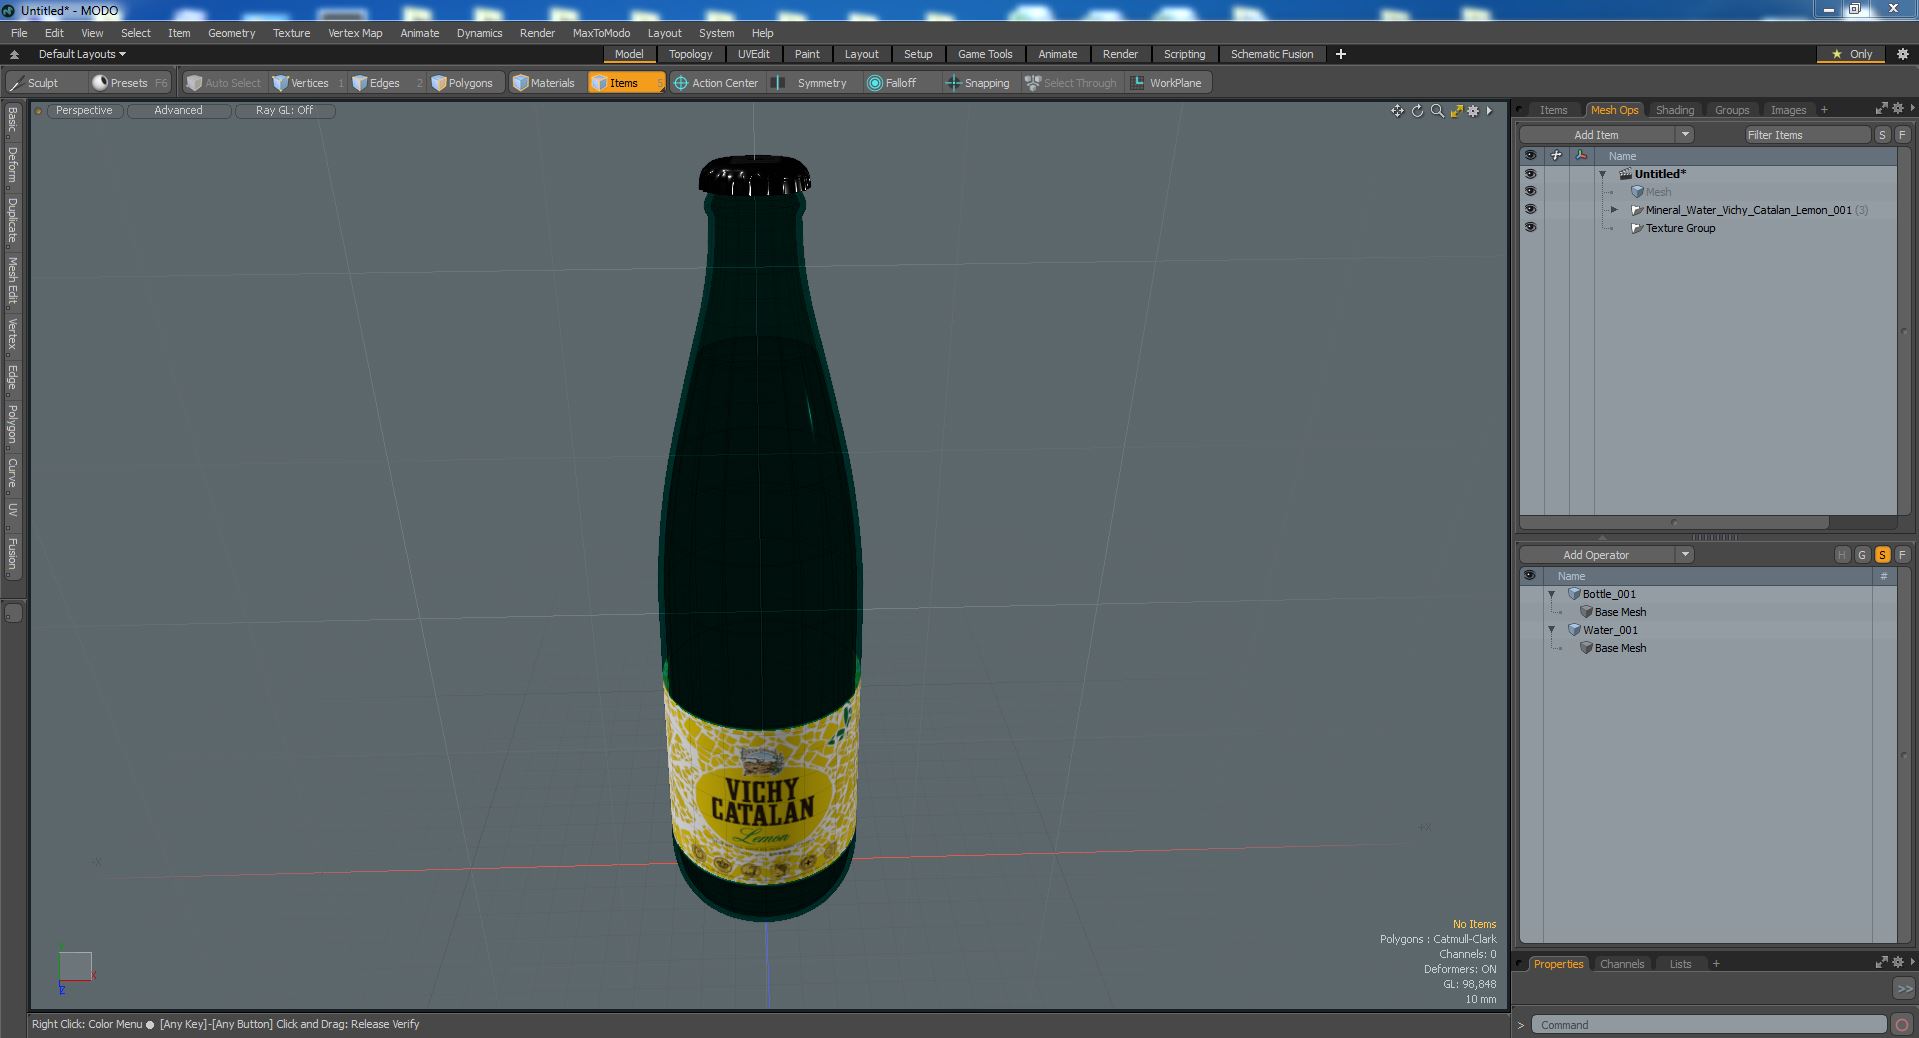Open the Add Operator dropdown arrow

1685,555
